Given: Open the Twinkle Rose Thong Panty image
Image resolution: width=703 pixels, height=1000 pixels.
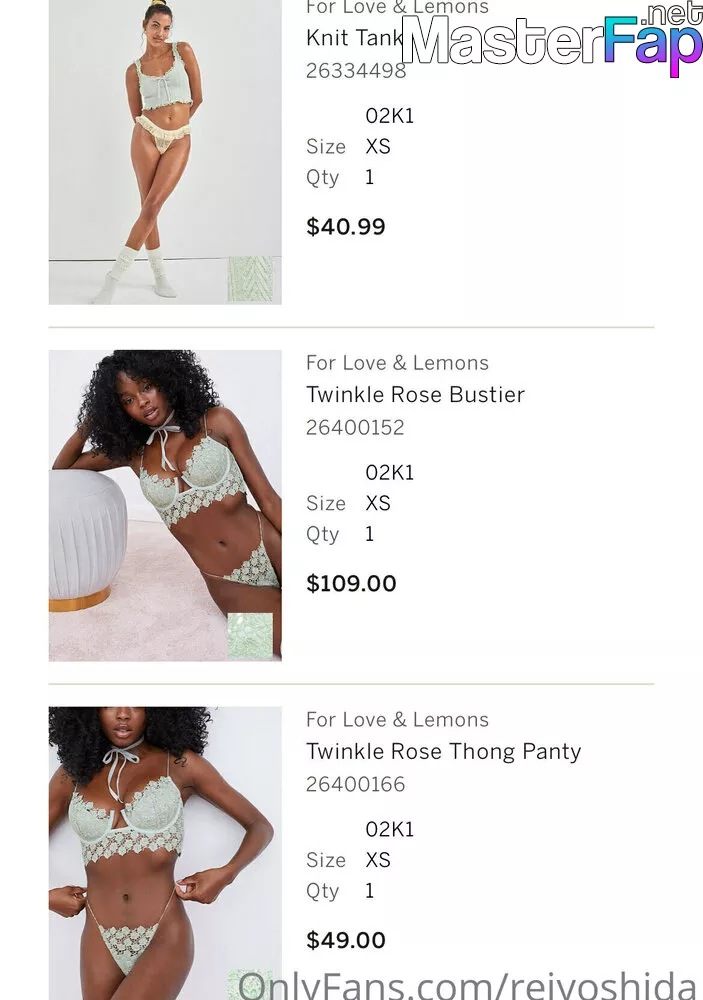Looking at the screenshot, I should click(x=165, y=853).
